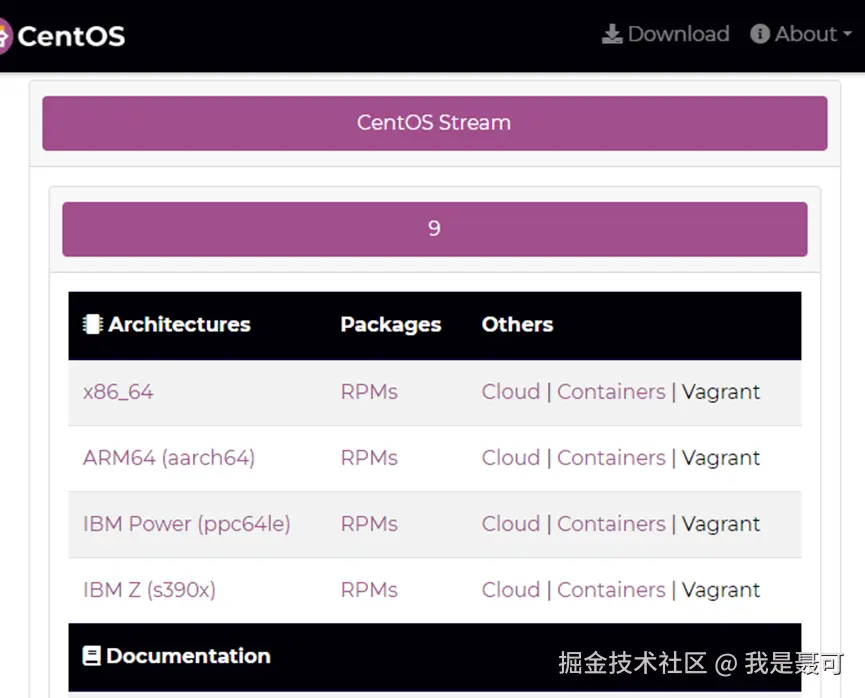Collapse the version 9 panel
This screenshot has width=865, height=698.
click(x=434, y=229)
